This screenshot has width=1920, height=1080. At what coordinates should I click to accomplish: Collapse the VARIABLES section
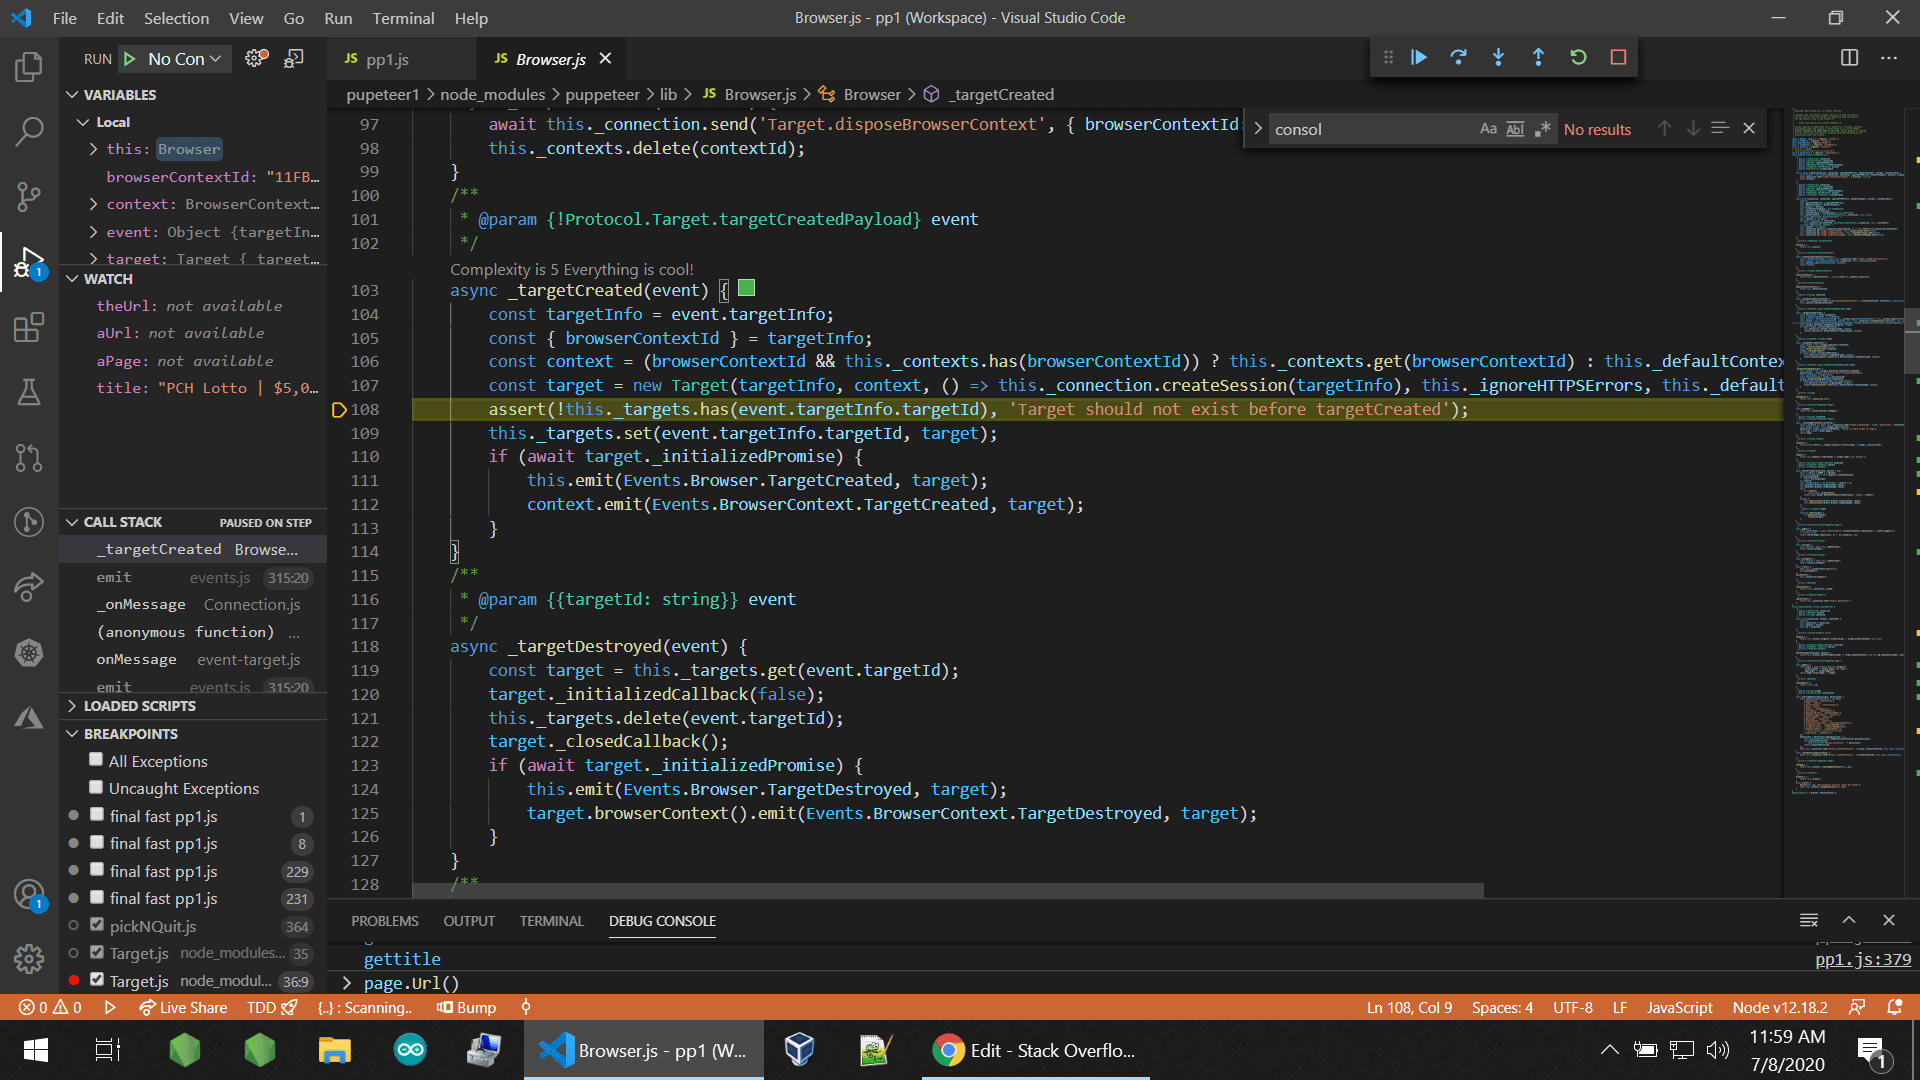pos(72,94)
